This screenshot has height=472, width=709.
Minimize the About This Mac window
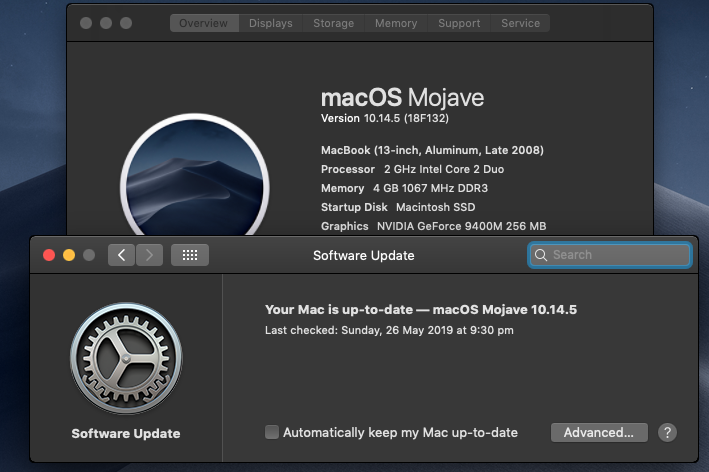(x=106, y=23)
